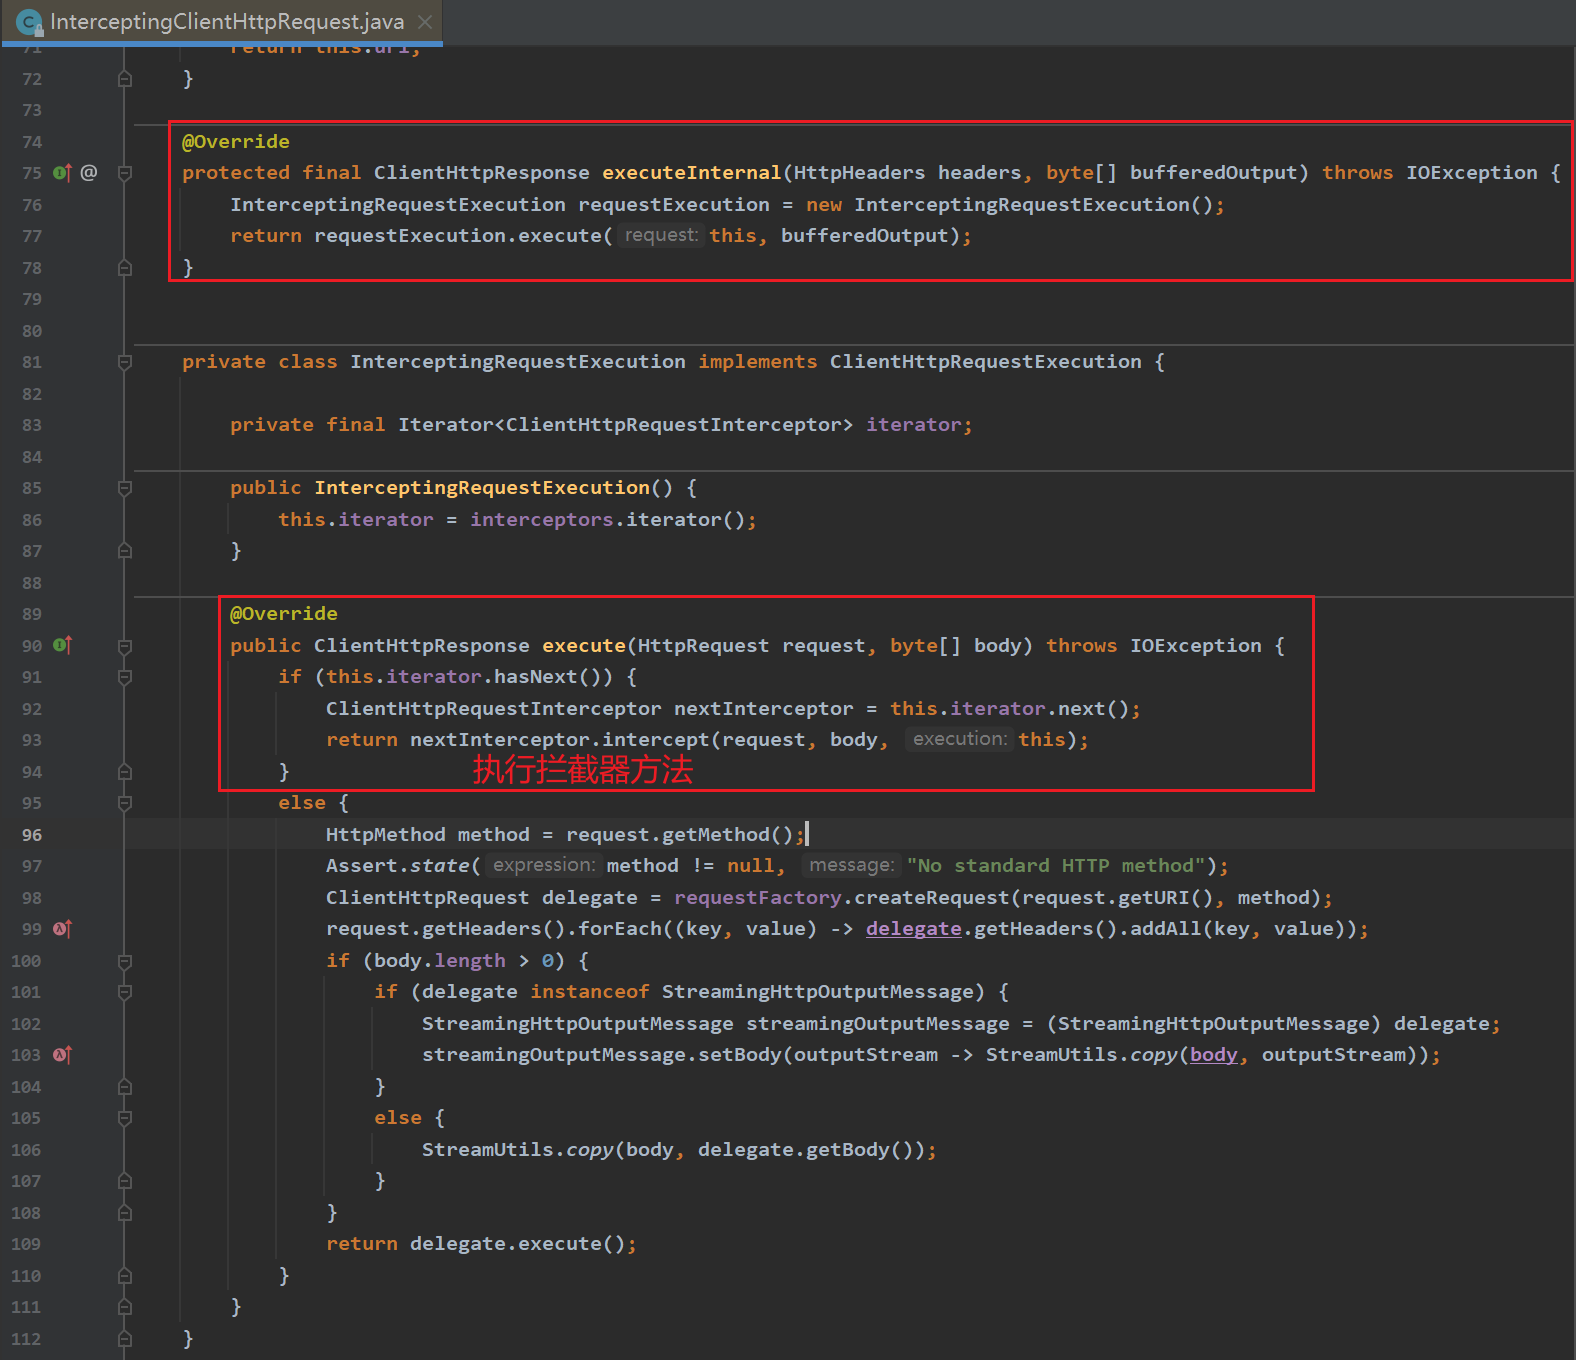Click the underlined body reference on line 103

1213,1055
